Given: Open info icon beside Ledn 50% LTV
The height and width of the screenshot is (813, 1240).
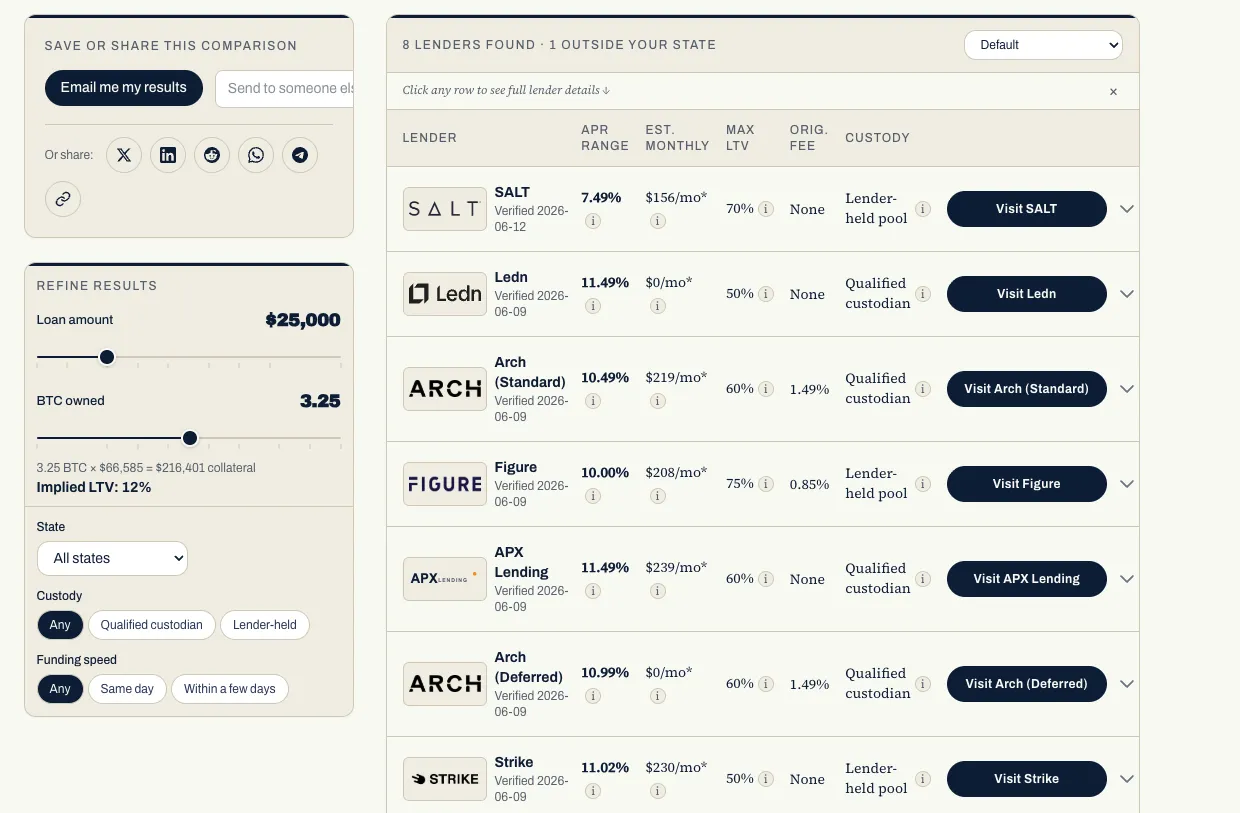Looking at the screenshot, I should 766,294.
